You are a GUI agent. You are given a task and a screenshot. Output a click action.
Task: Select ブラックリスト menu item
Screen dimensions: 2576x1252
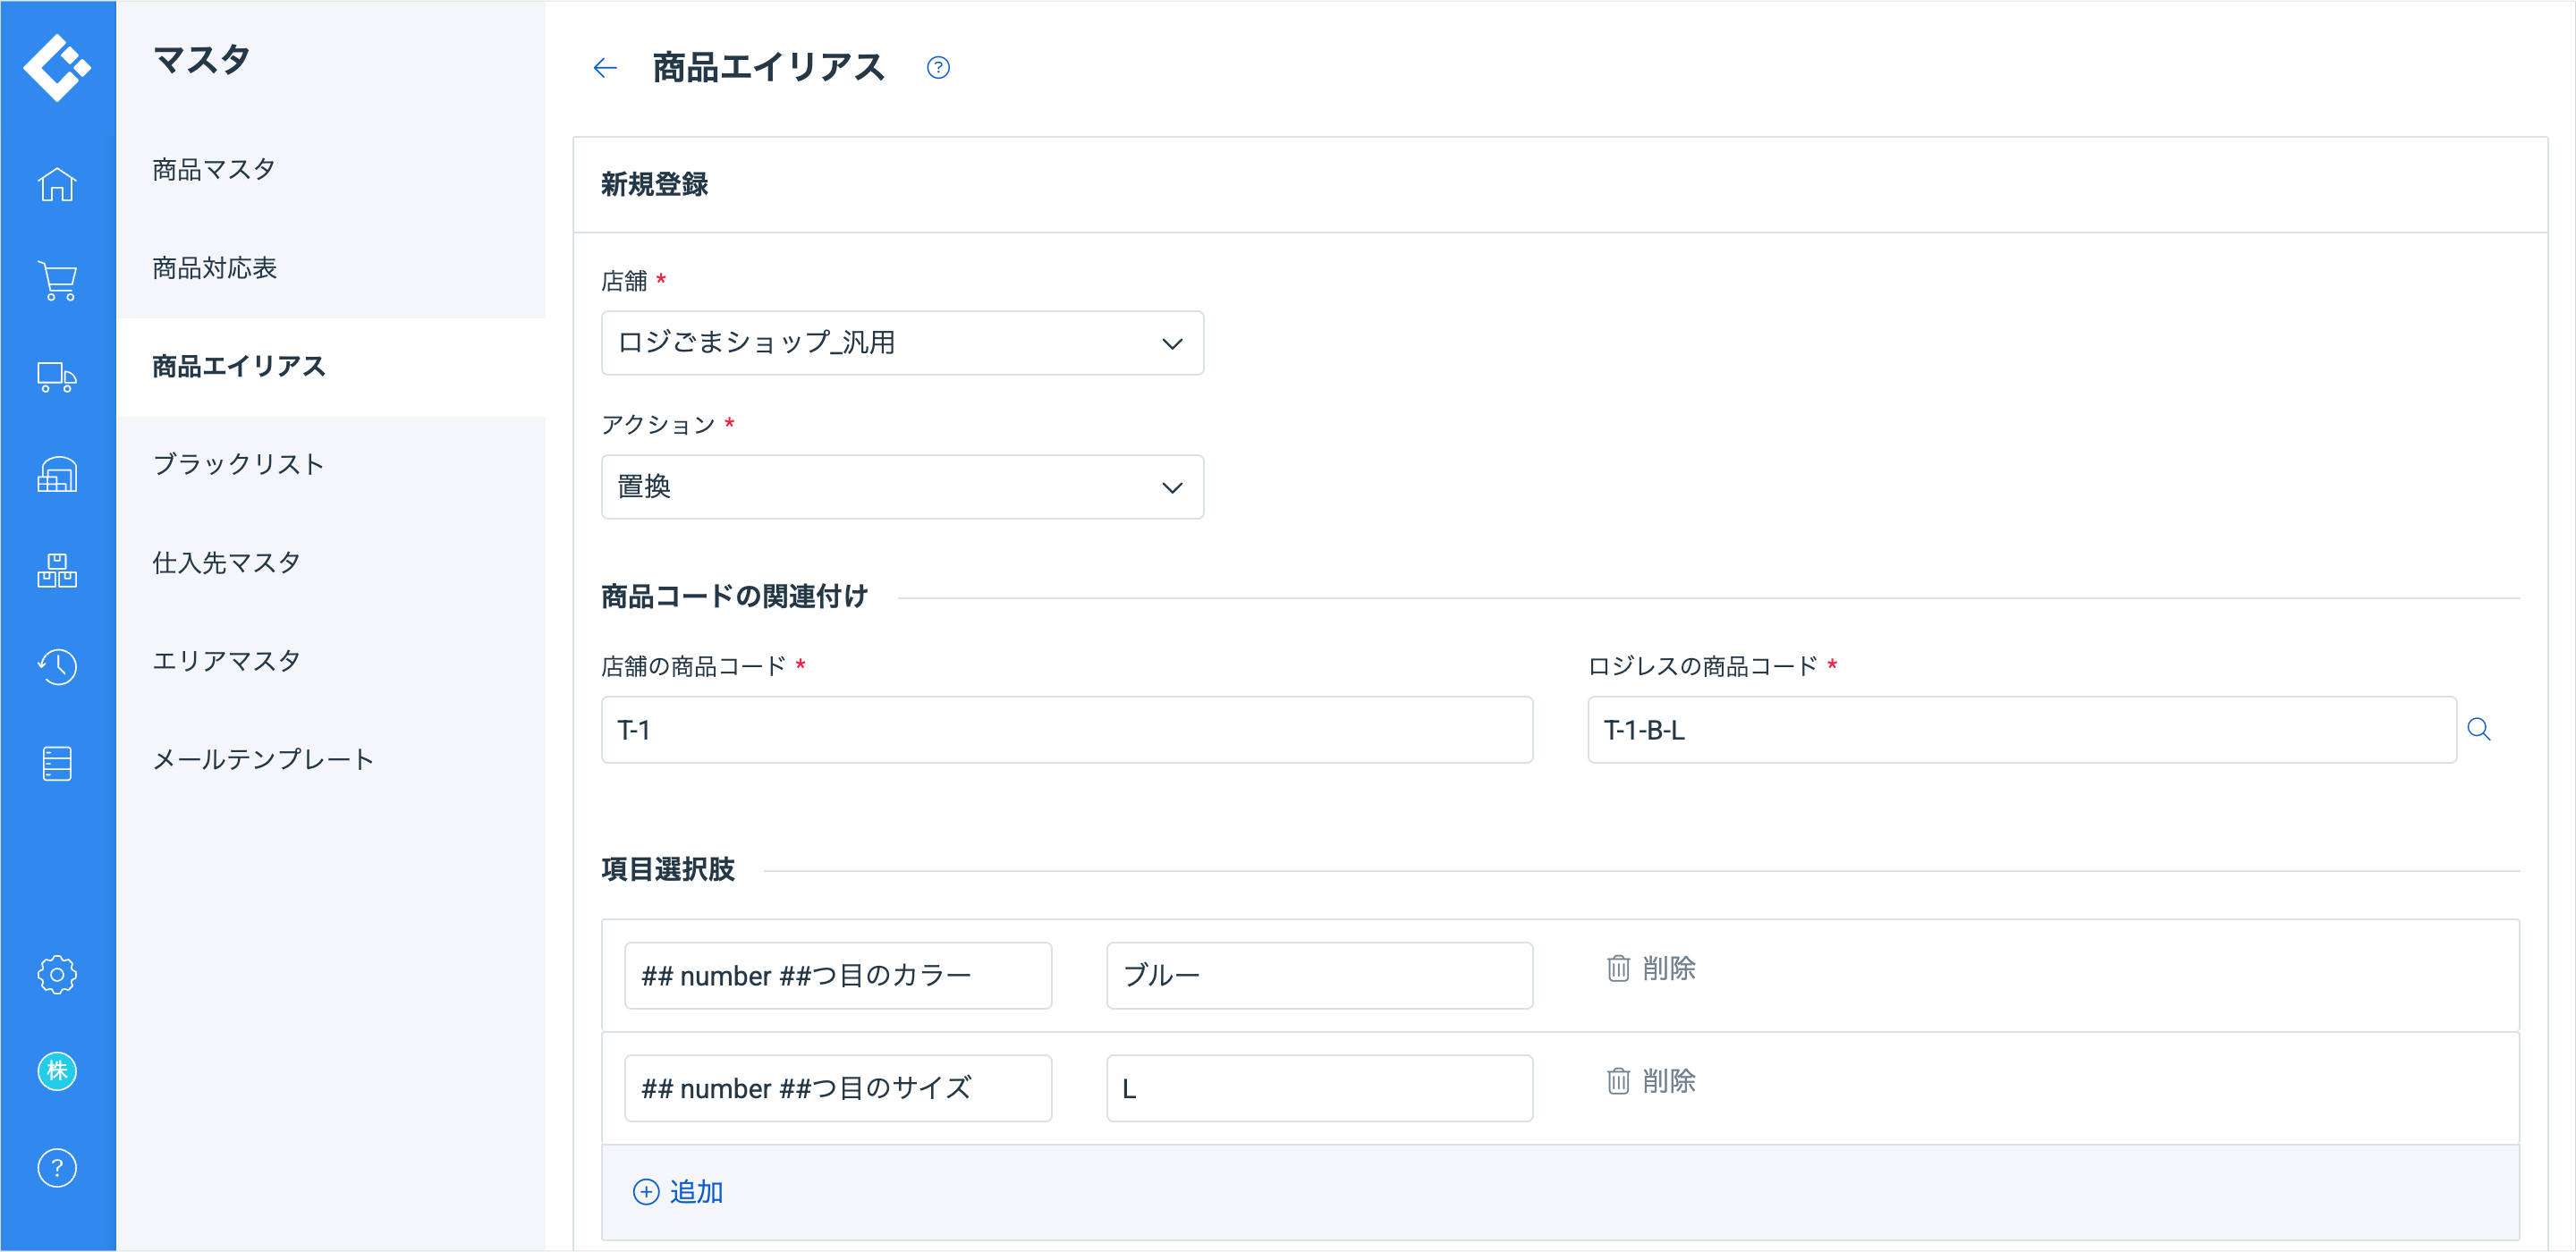click(x=238, y=464)
